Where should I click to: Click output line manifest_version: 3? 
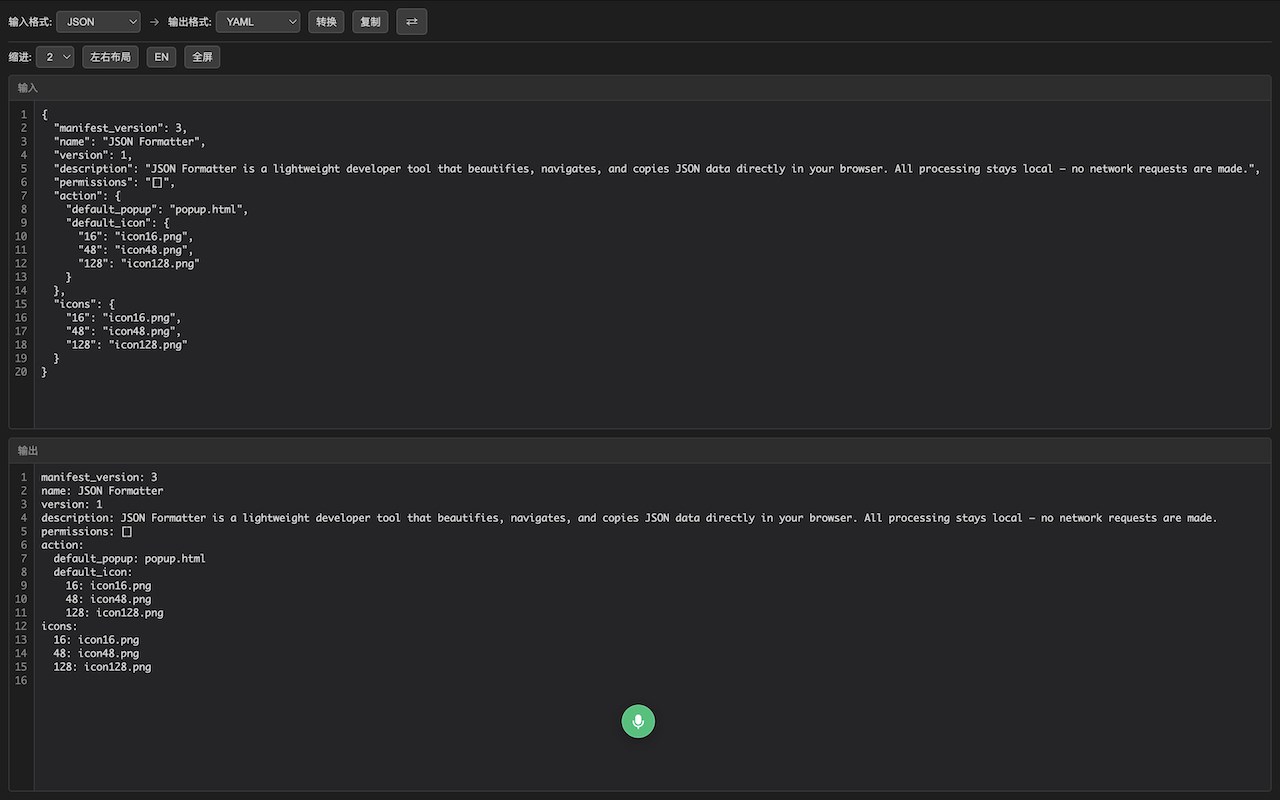pos(99,478)
